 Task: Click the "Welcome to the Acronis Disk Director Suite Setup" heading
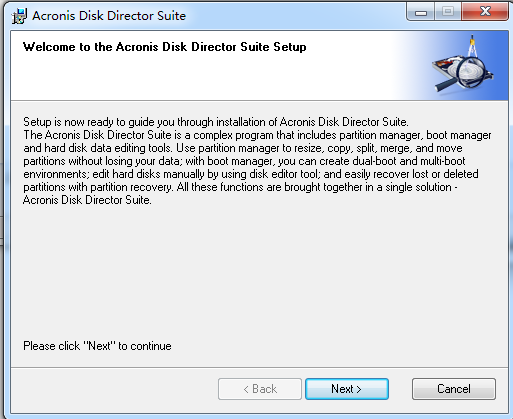[164, 47]
